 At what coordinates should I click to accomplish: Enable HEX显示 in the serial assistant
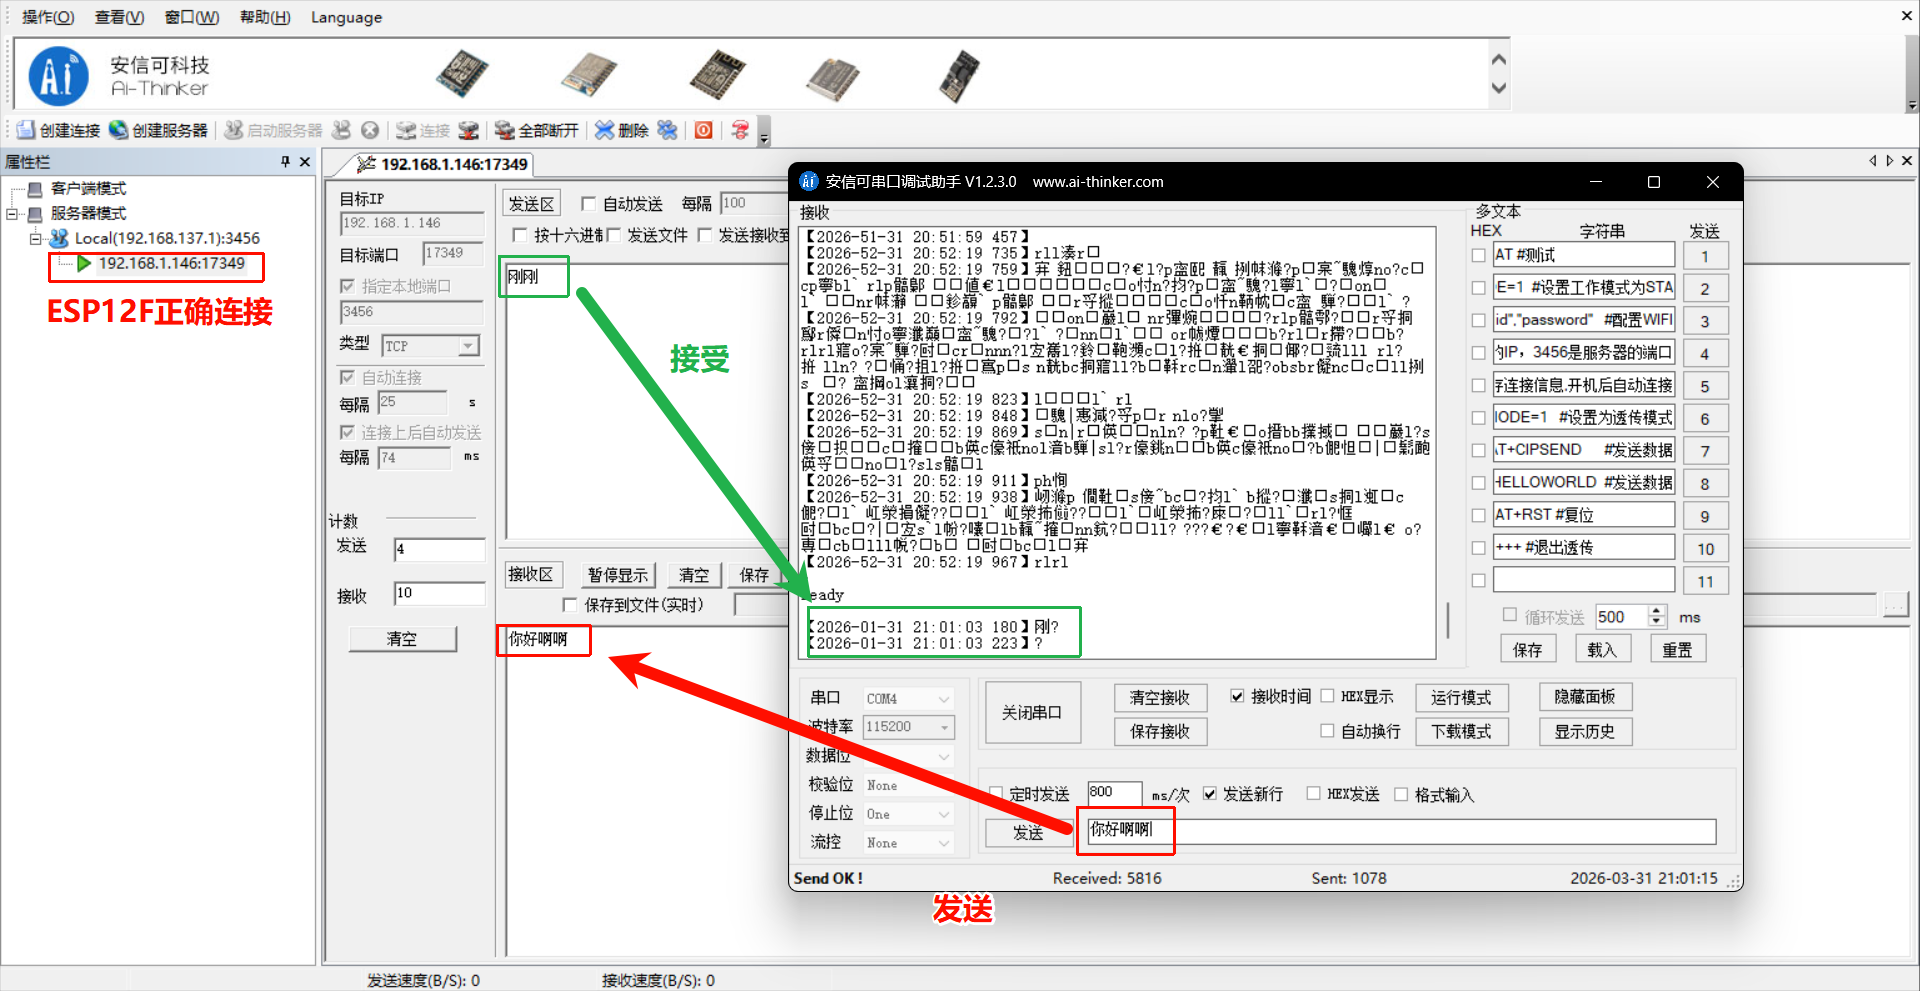(x=1328, y=696)
